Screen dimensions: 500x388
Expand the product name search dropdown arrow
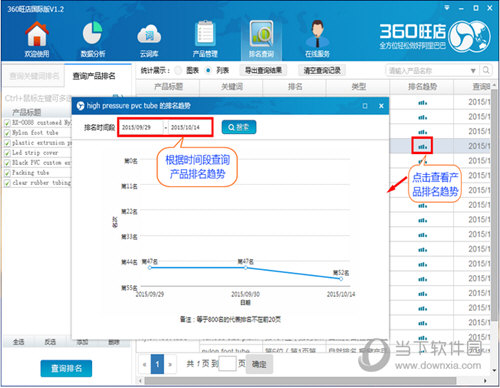(473, 71)
